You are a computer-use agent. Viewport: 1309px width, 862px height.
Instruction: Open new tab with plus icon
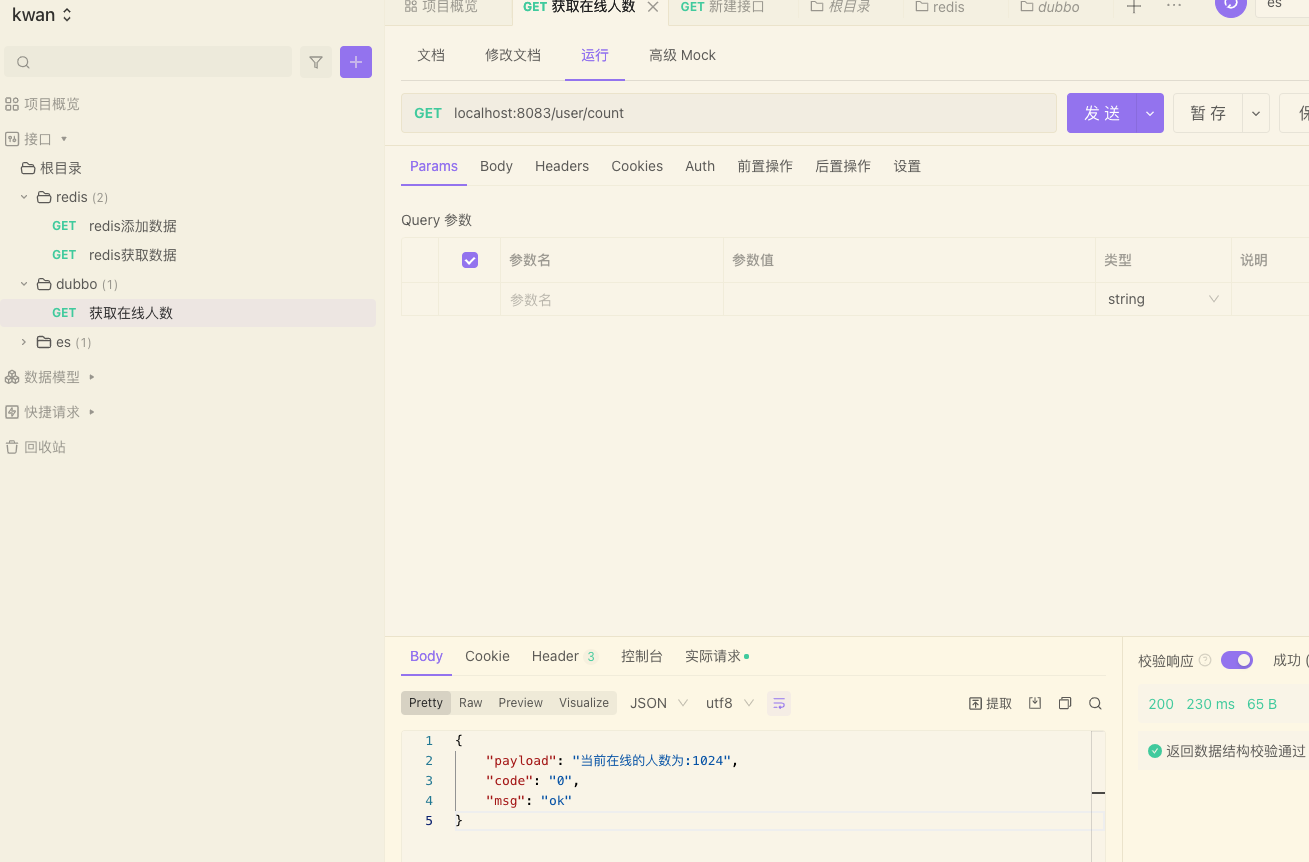point(1133,7)
